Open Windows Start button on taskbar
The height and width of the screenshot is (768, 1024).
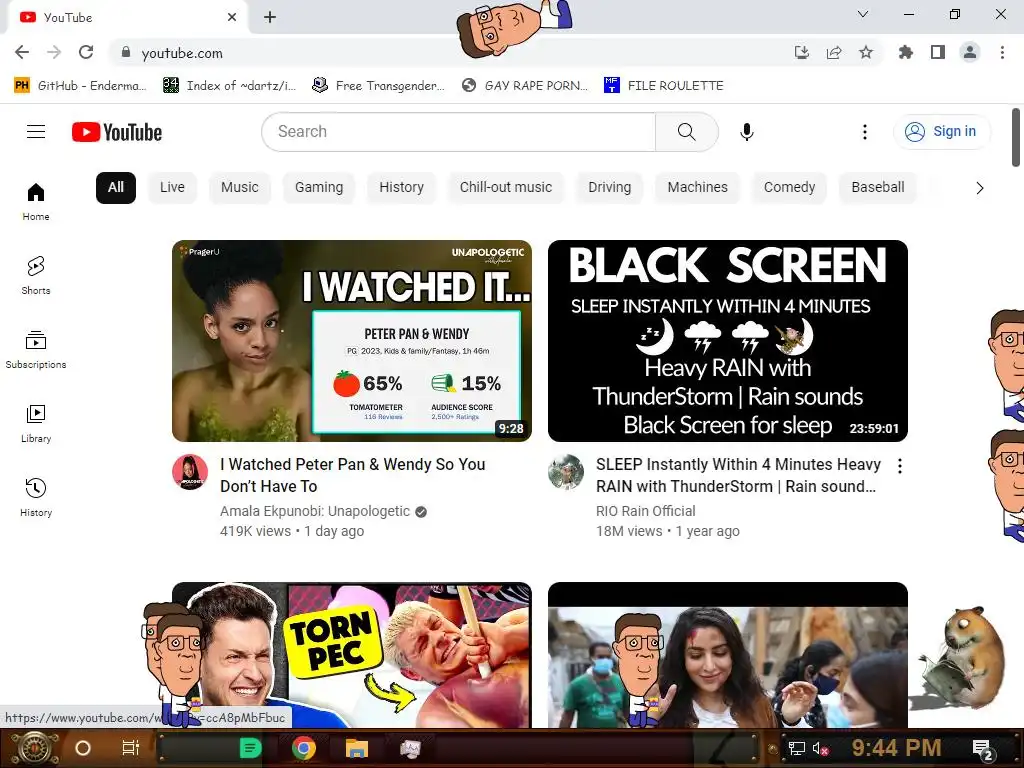pyautogui.click(x=35, y=748)
